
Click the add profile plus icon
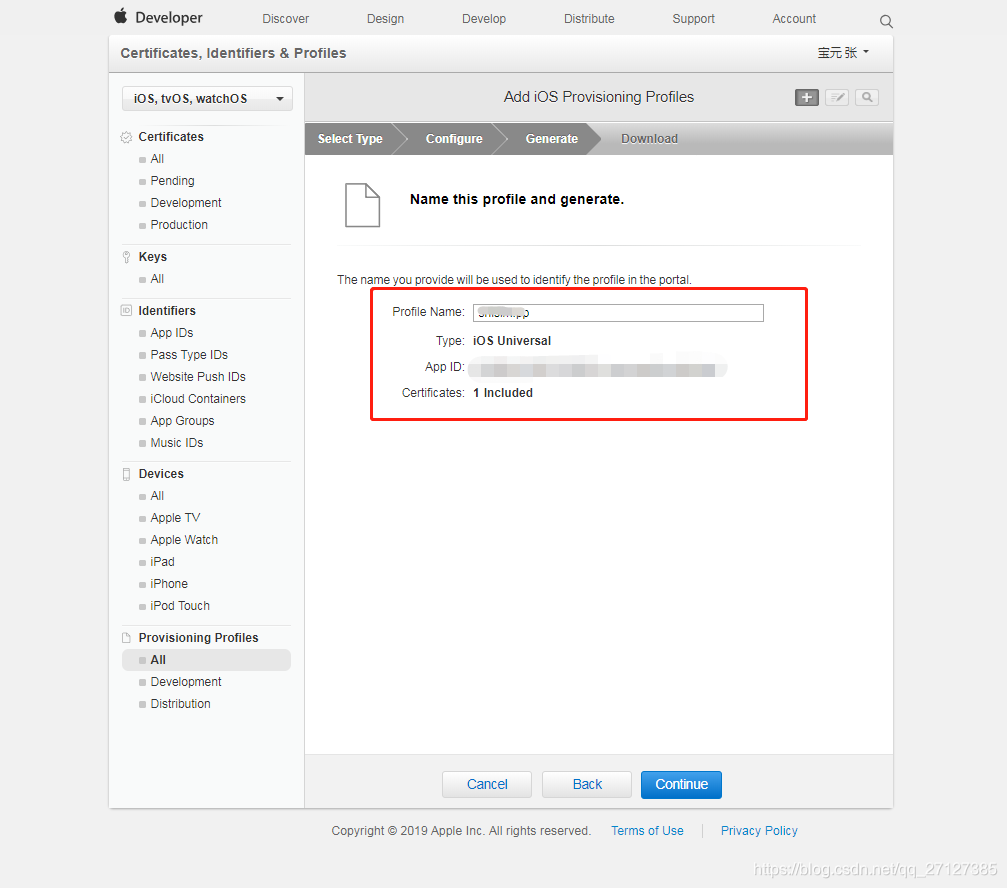807,98
